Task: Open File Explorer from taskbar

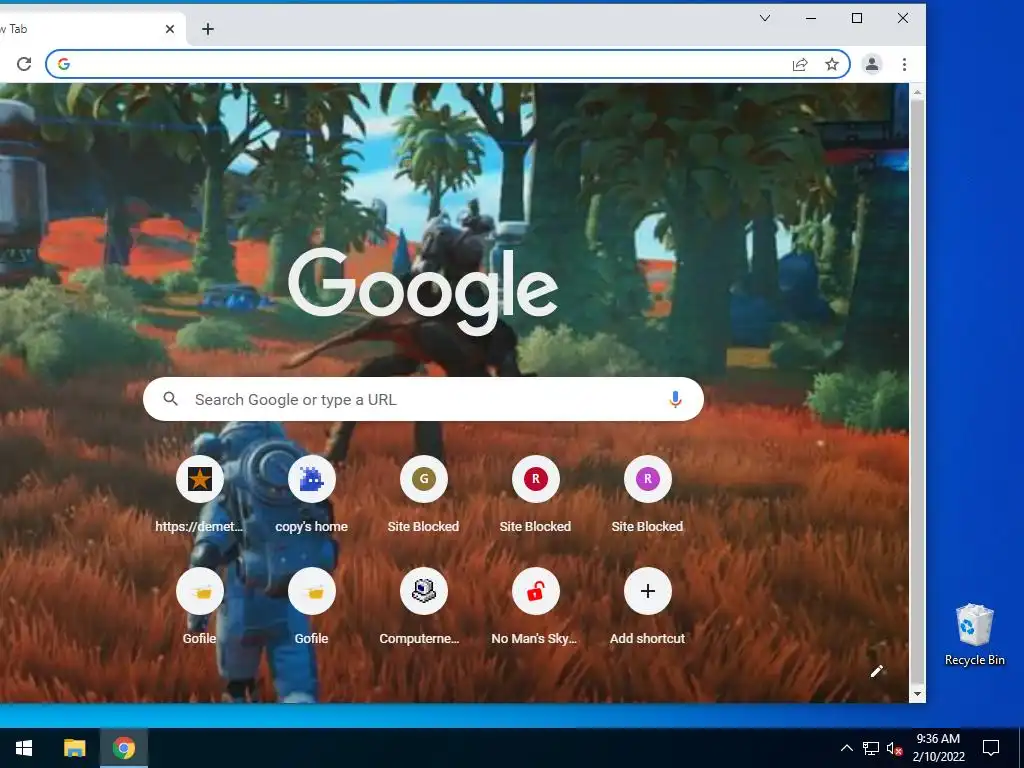Action: click(74, 748)
